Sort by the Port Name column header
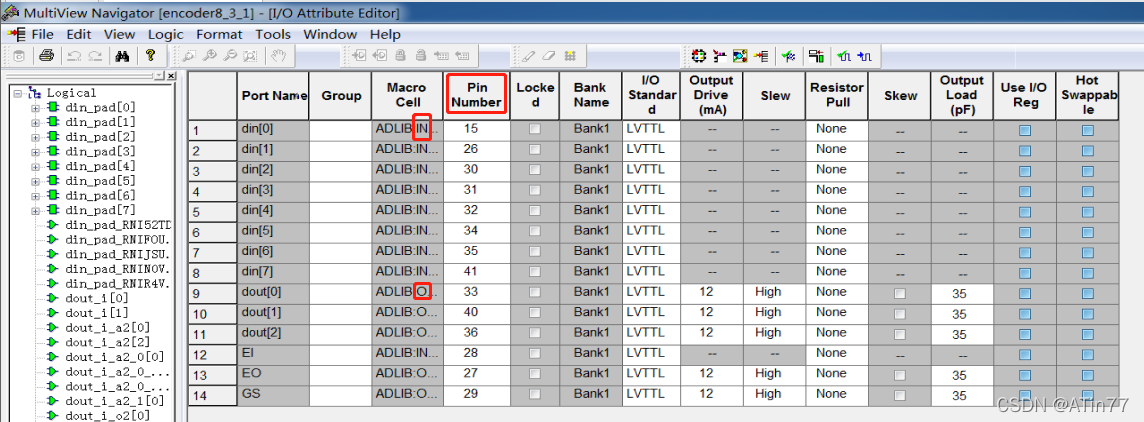The height and width of the screenshot is (422, 1144). point(274,96)
